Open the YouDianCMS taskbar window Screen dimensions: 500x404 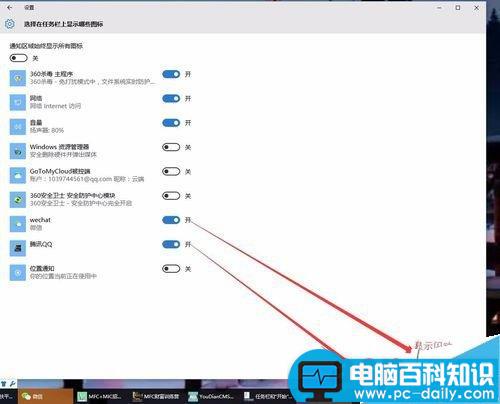click(212, 396)
